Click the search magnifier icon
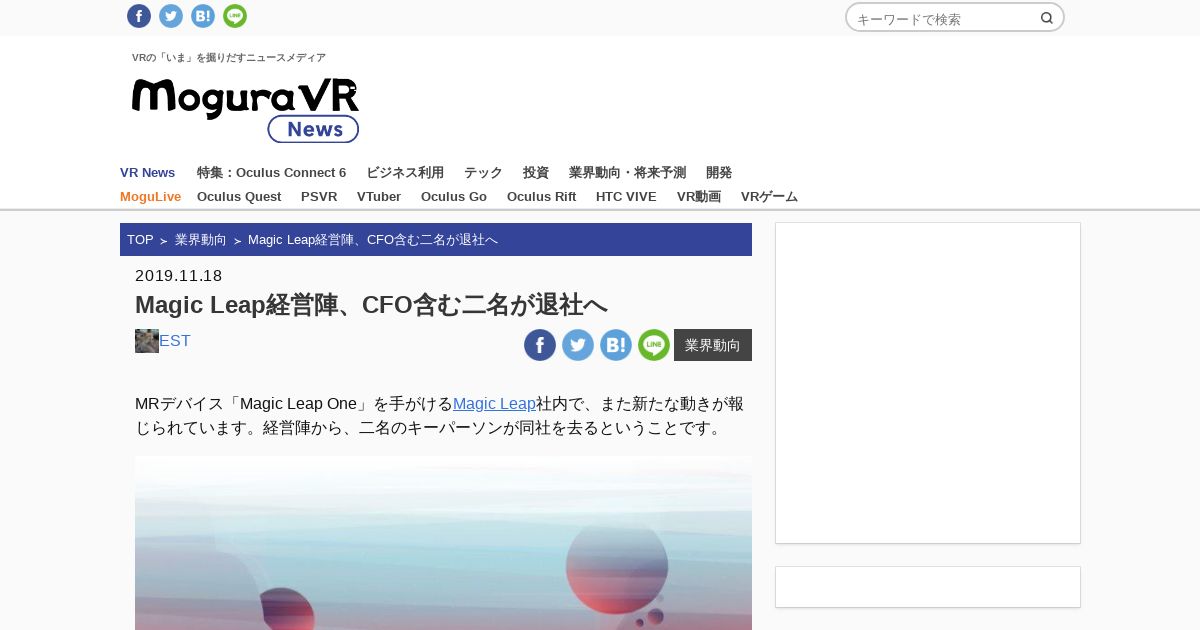This screenshot has height=630, width=1200. (x=1047, y=18)
